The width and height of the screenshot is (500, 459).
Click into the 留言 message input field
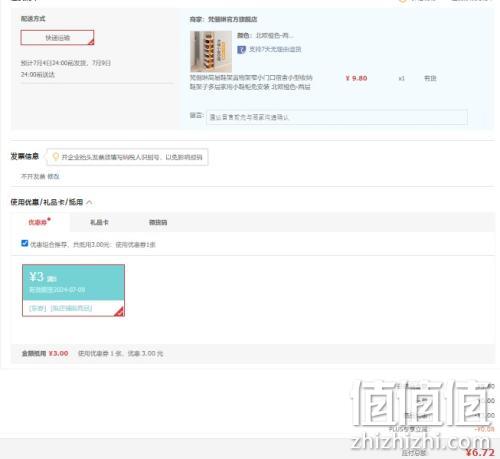click(x=337, y=117)
